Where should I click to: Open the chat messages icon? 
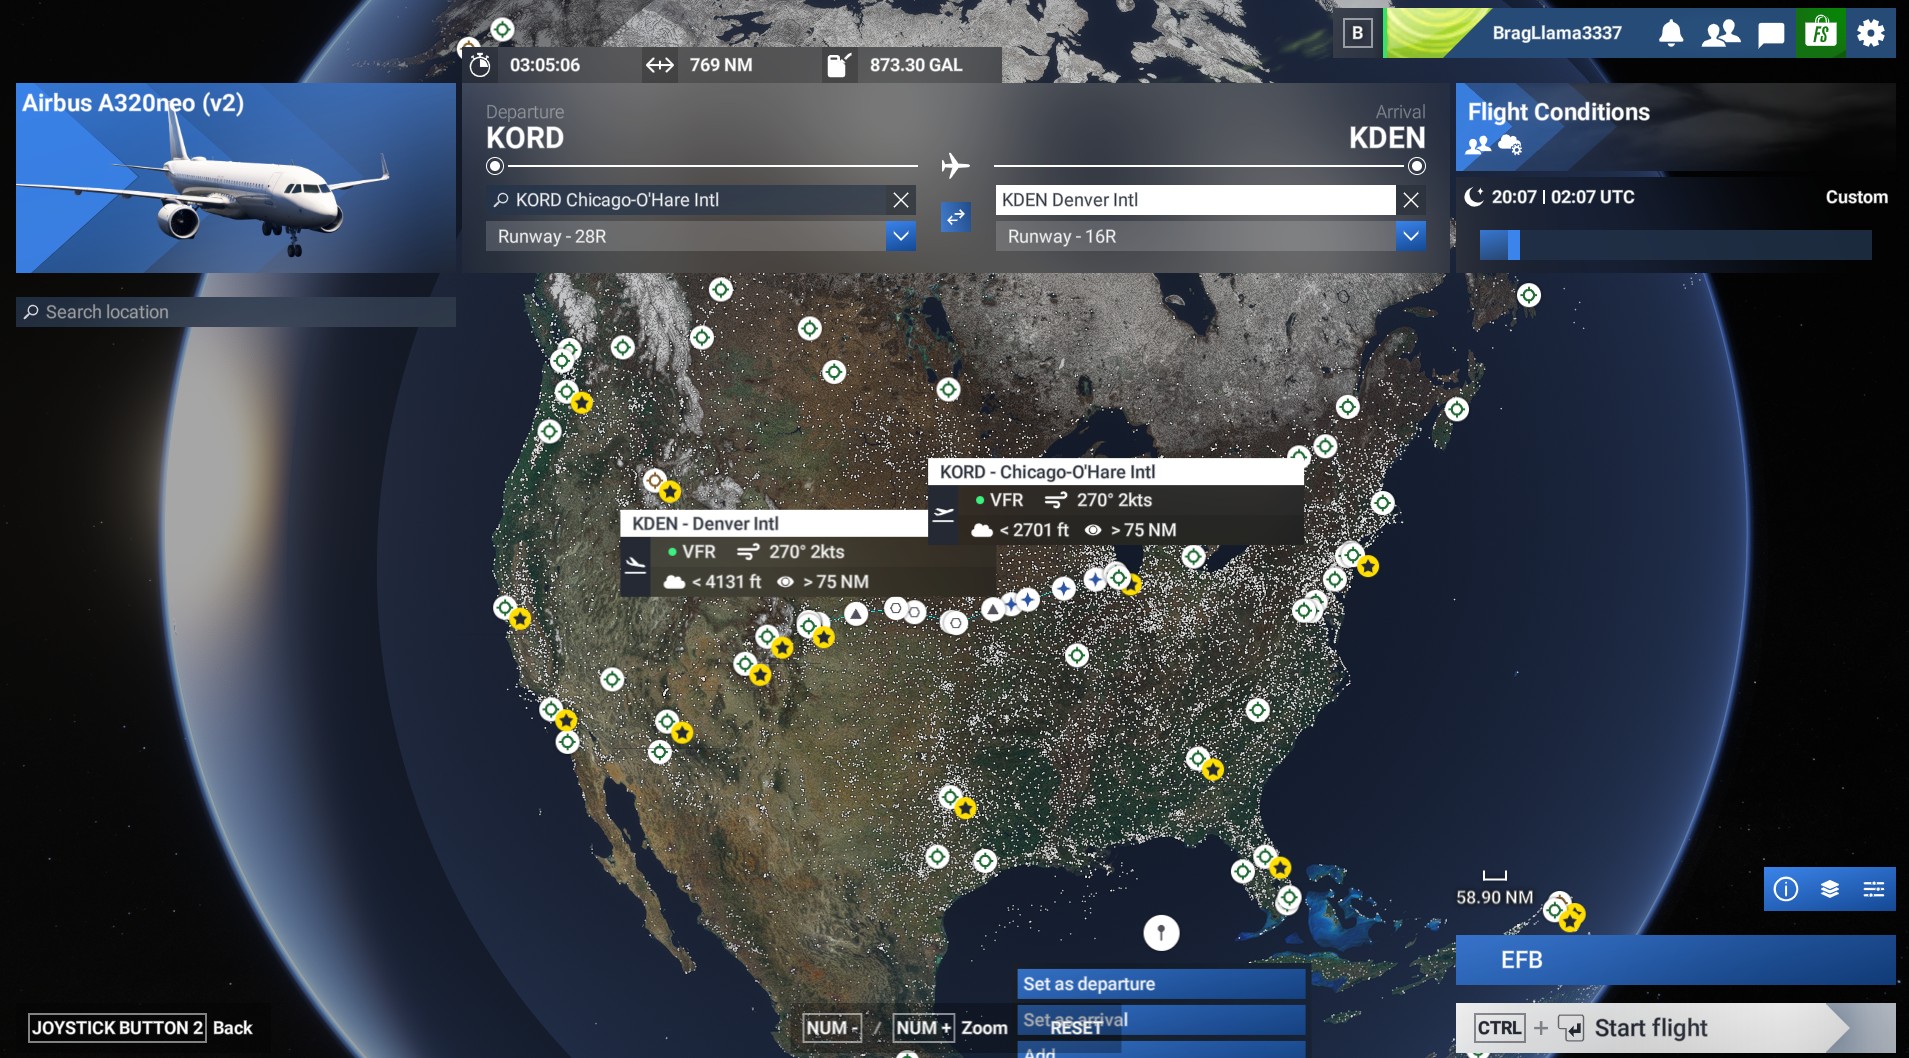click(x=1771, y=34)
